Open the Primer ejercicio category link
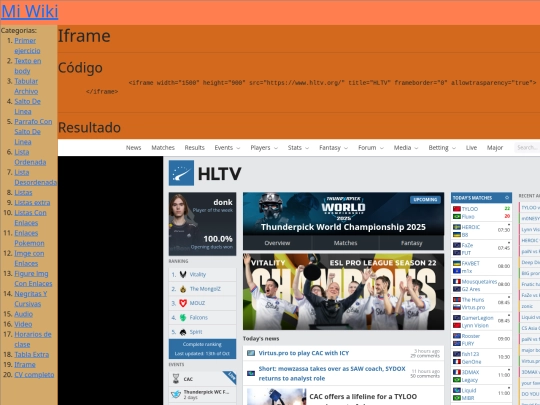 (27, 45)
